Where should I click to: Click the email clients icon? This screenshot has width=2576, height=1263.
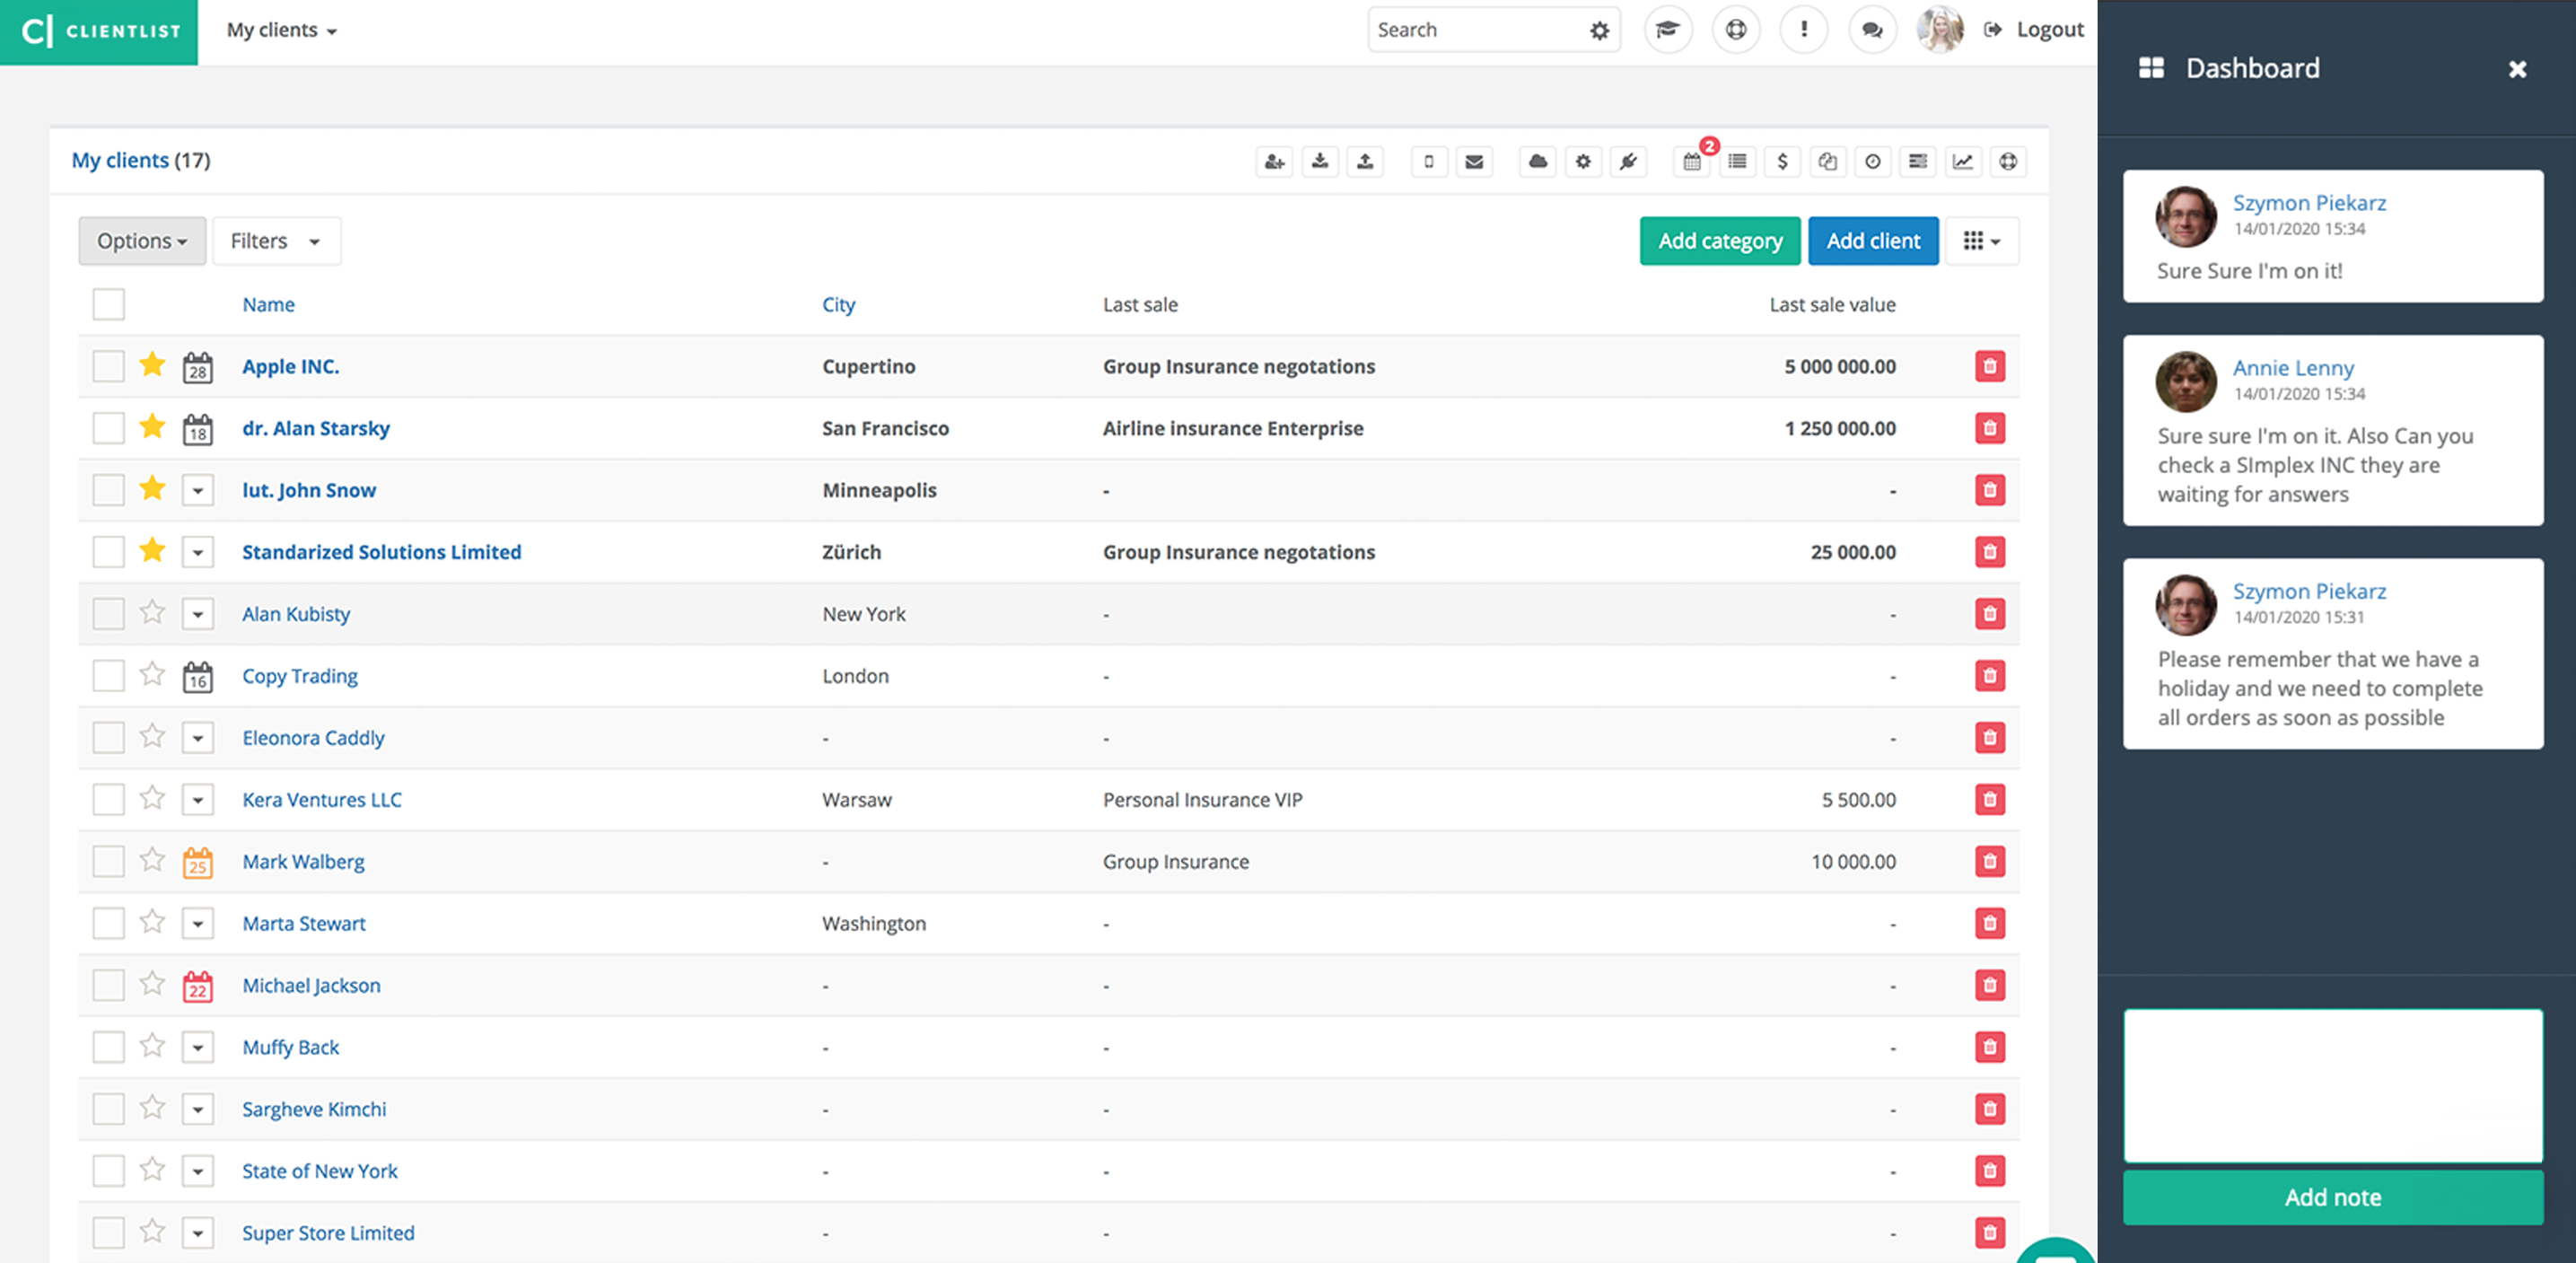pyautogui.click(x=1474, y=159)
